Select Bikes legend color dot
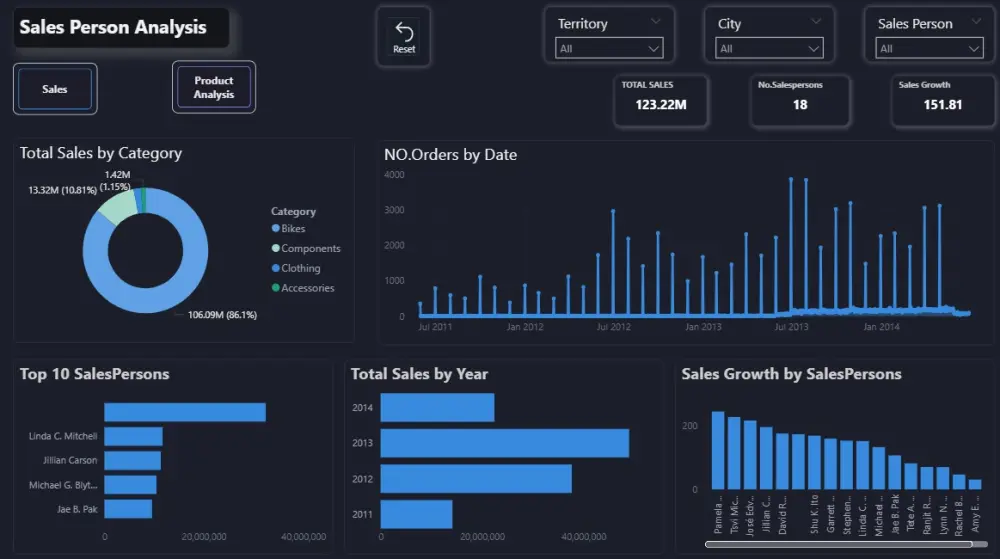This screenshot has height=559, width=1000. point(276,228)
